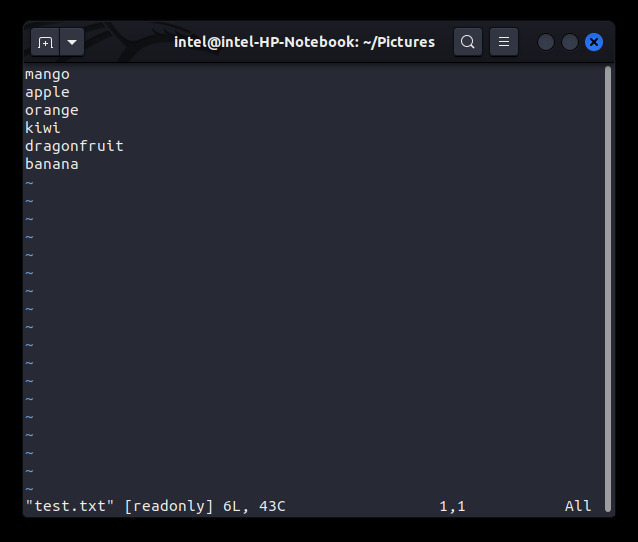Place cursor on the word mango
Viewport: 638px width, 542px height.
[x=47, y=74]
